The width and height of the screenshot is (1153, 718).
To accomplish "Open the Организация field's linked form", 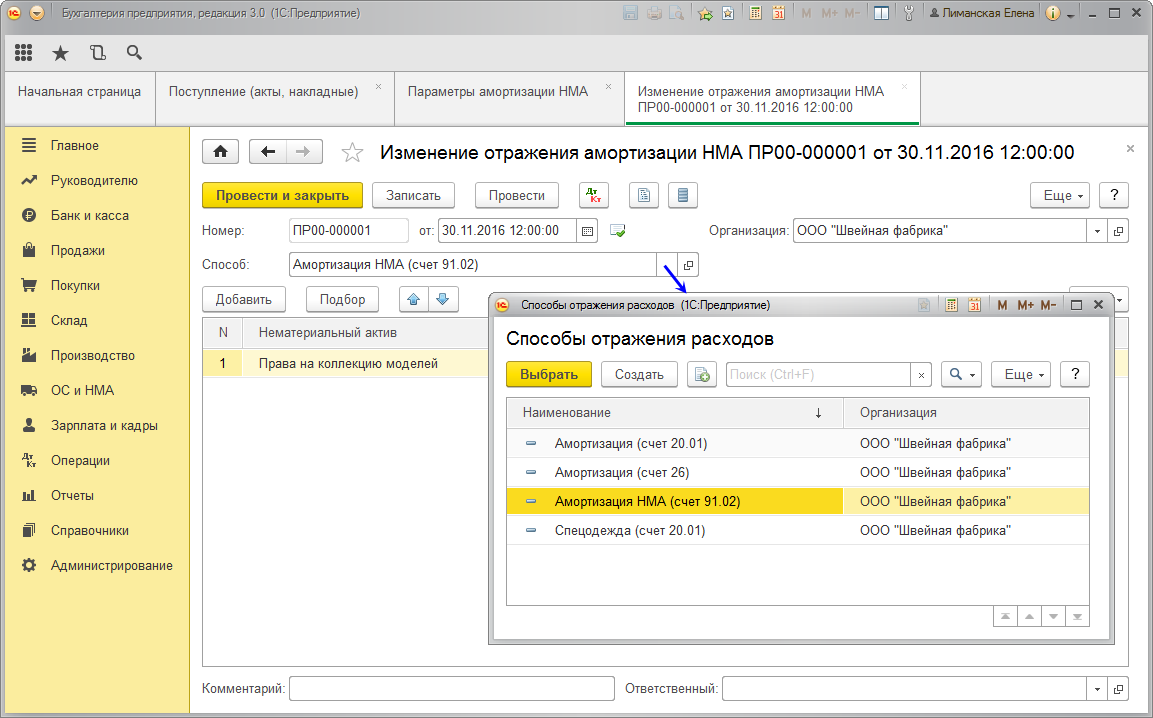I will 1118,231.
